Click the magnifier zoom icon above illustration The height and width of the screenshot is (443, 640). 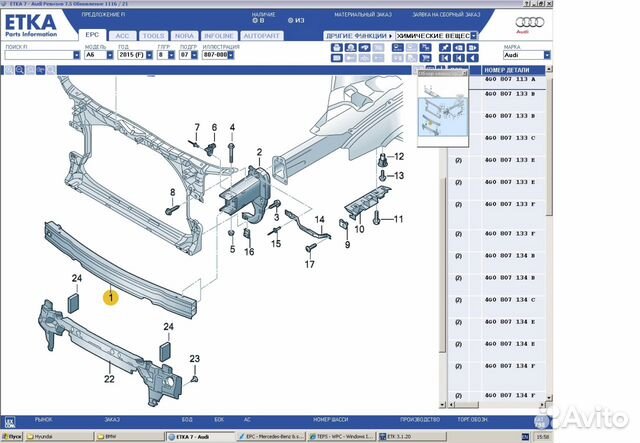[x=20, y=70]
